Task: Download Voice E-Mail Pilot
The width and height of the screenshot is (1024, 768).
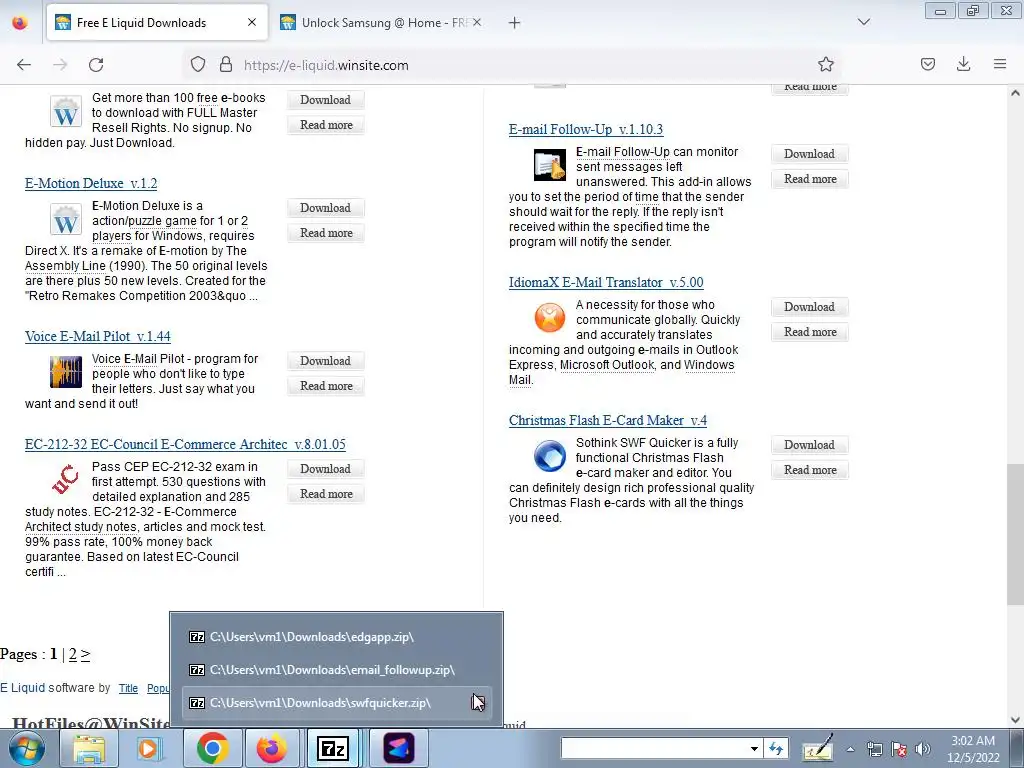Action: 325,361
